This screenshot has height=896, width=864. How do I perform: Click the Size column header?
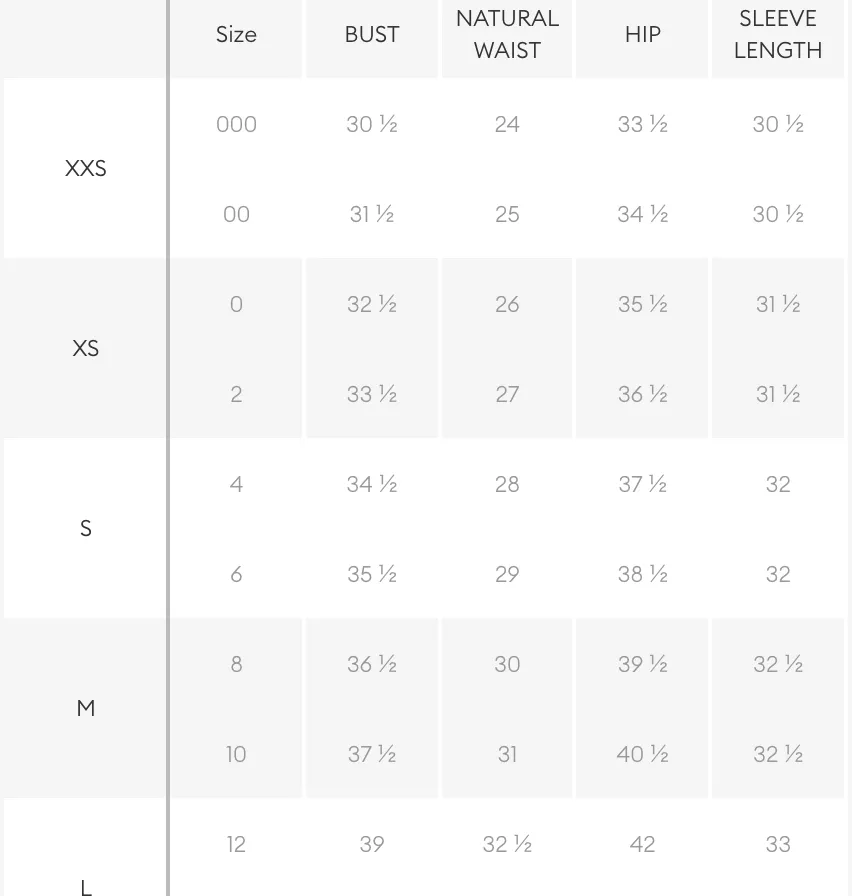click(237, 35)
